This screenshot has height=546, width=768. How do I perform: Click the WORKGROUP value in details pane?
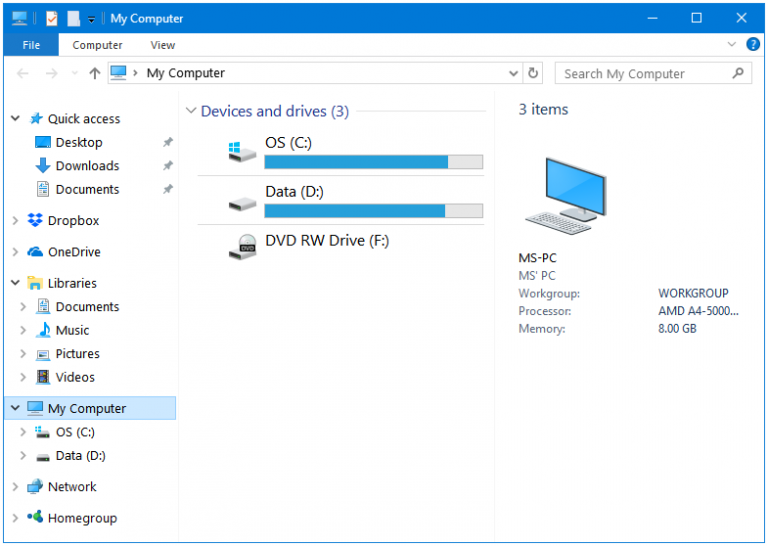point(693,293)
